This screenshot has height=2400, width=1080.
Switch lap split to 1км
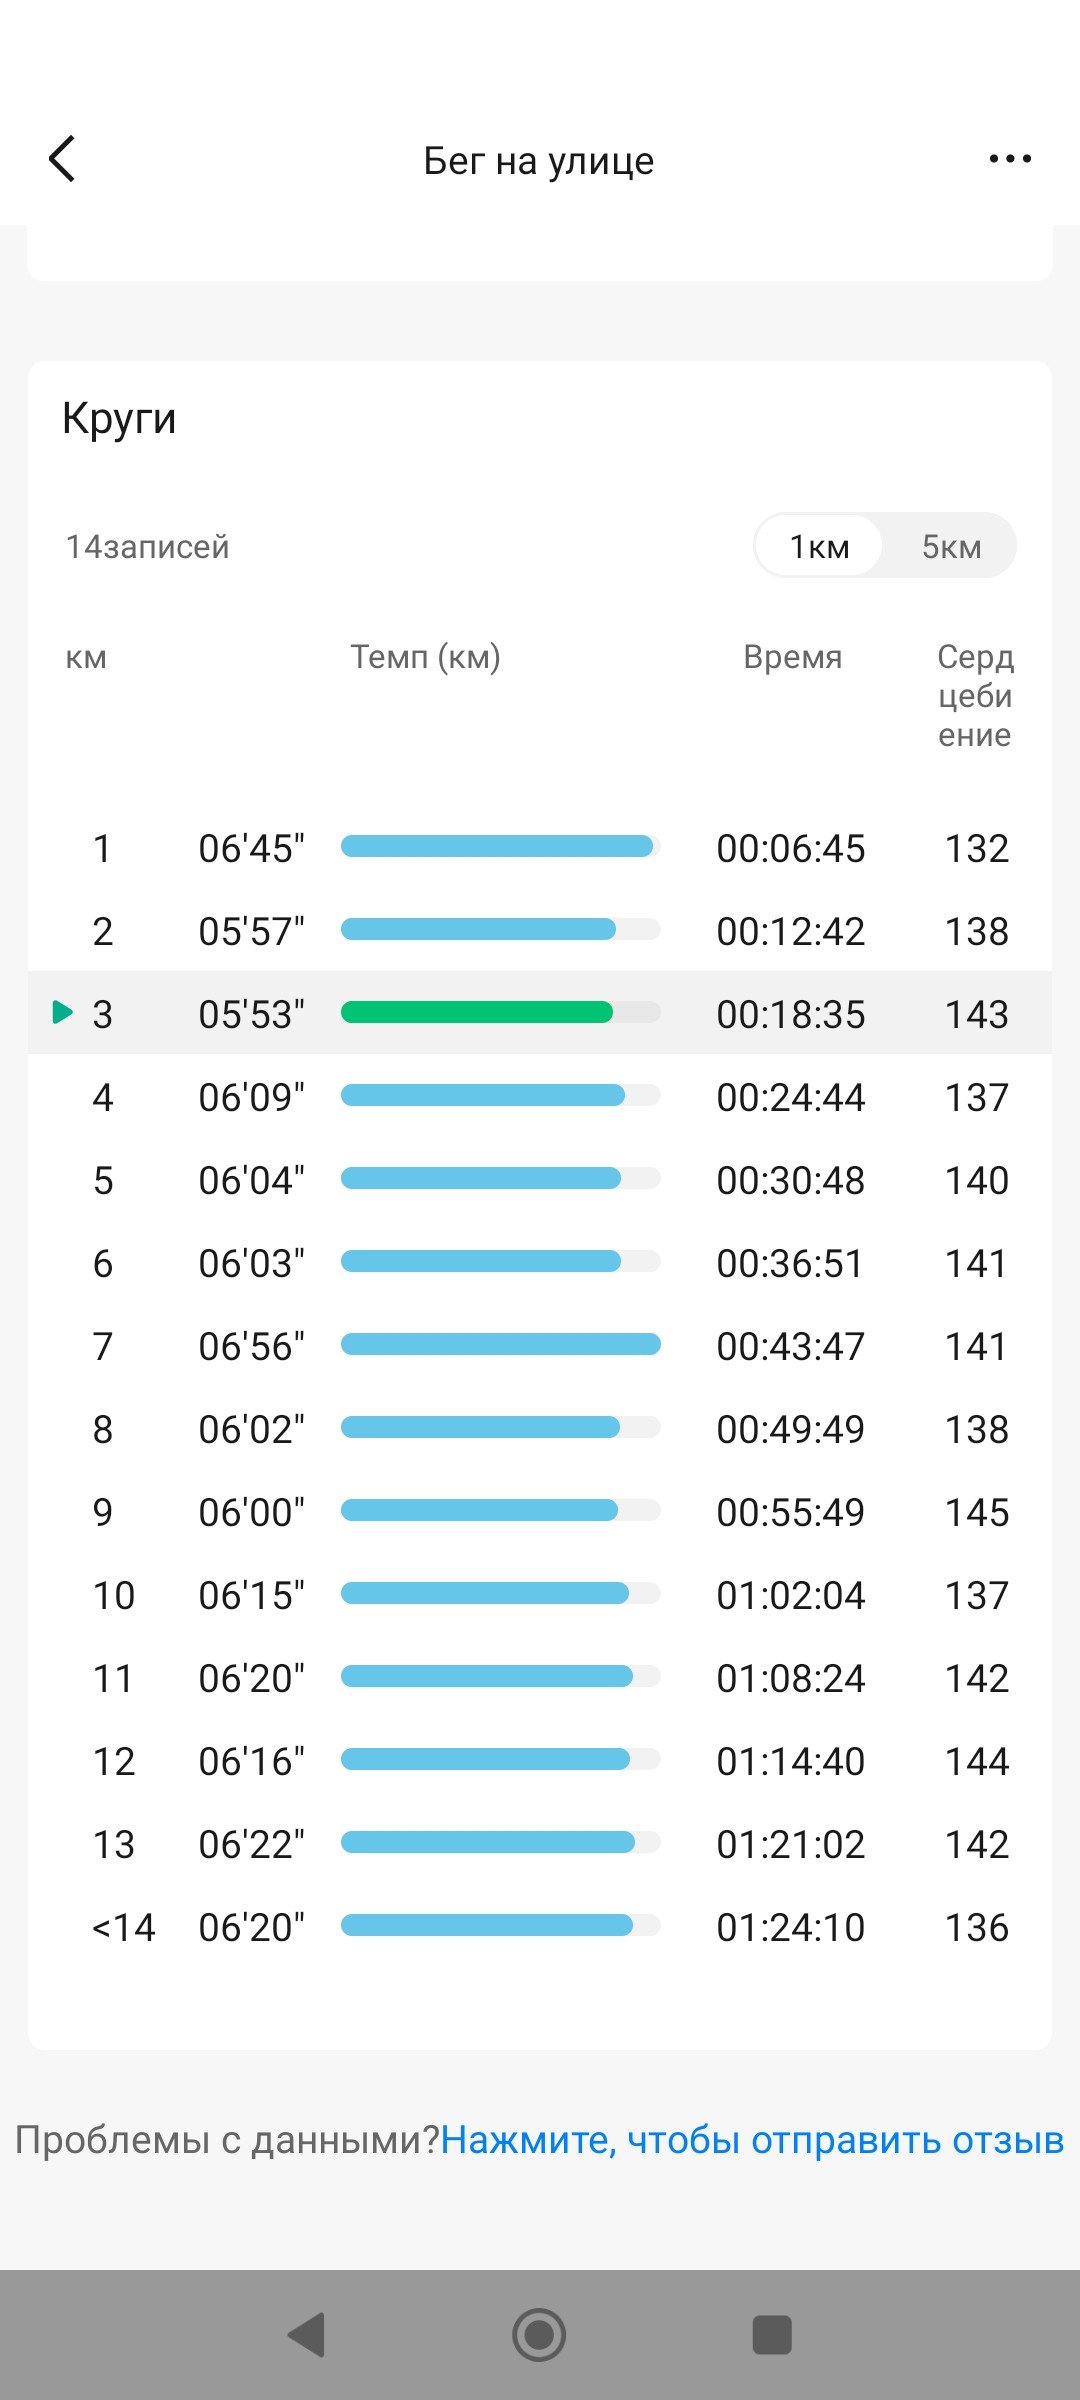[819, 546]
